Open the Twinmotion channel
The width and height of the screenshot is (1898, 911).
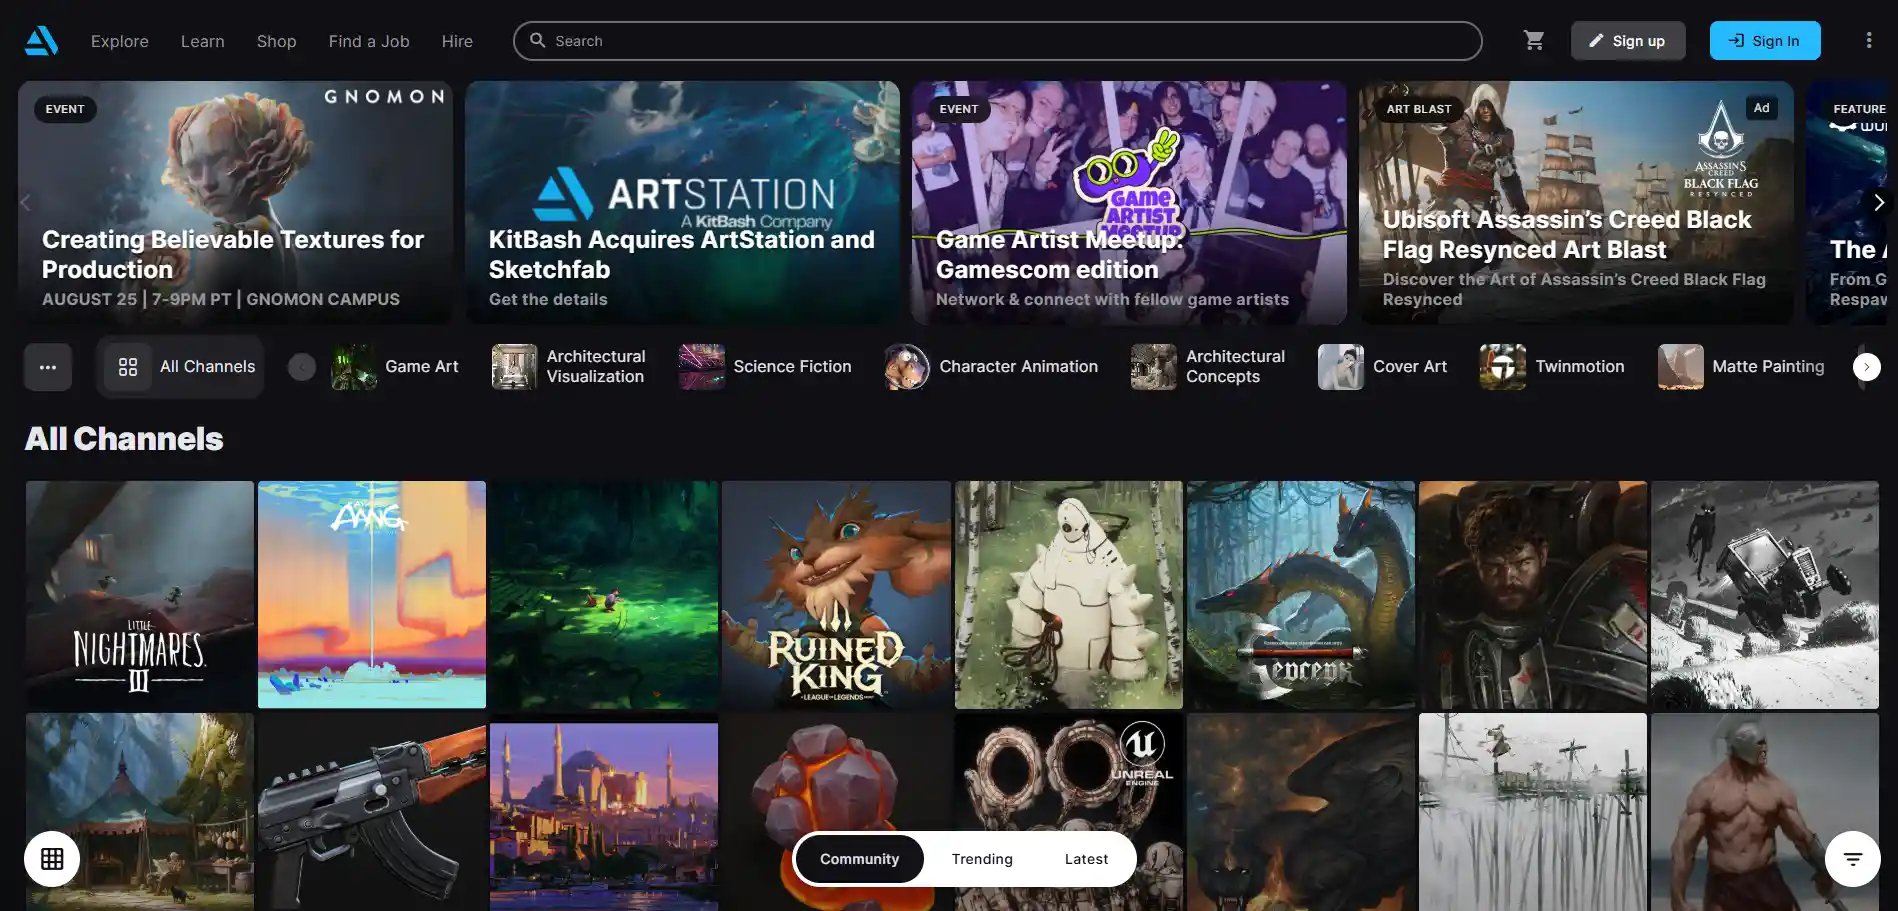click(x=1552, y=367)
